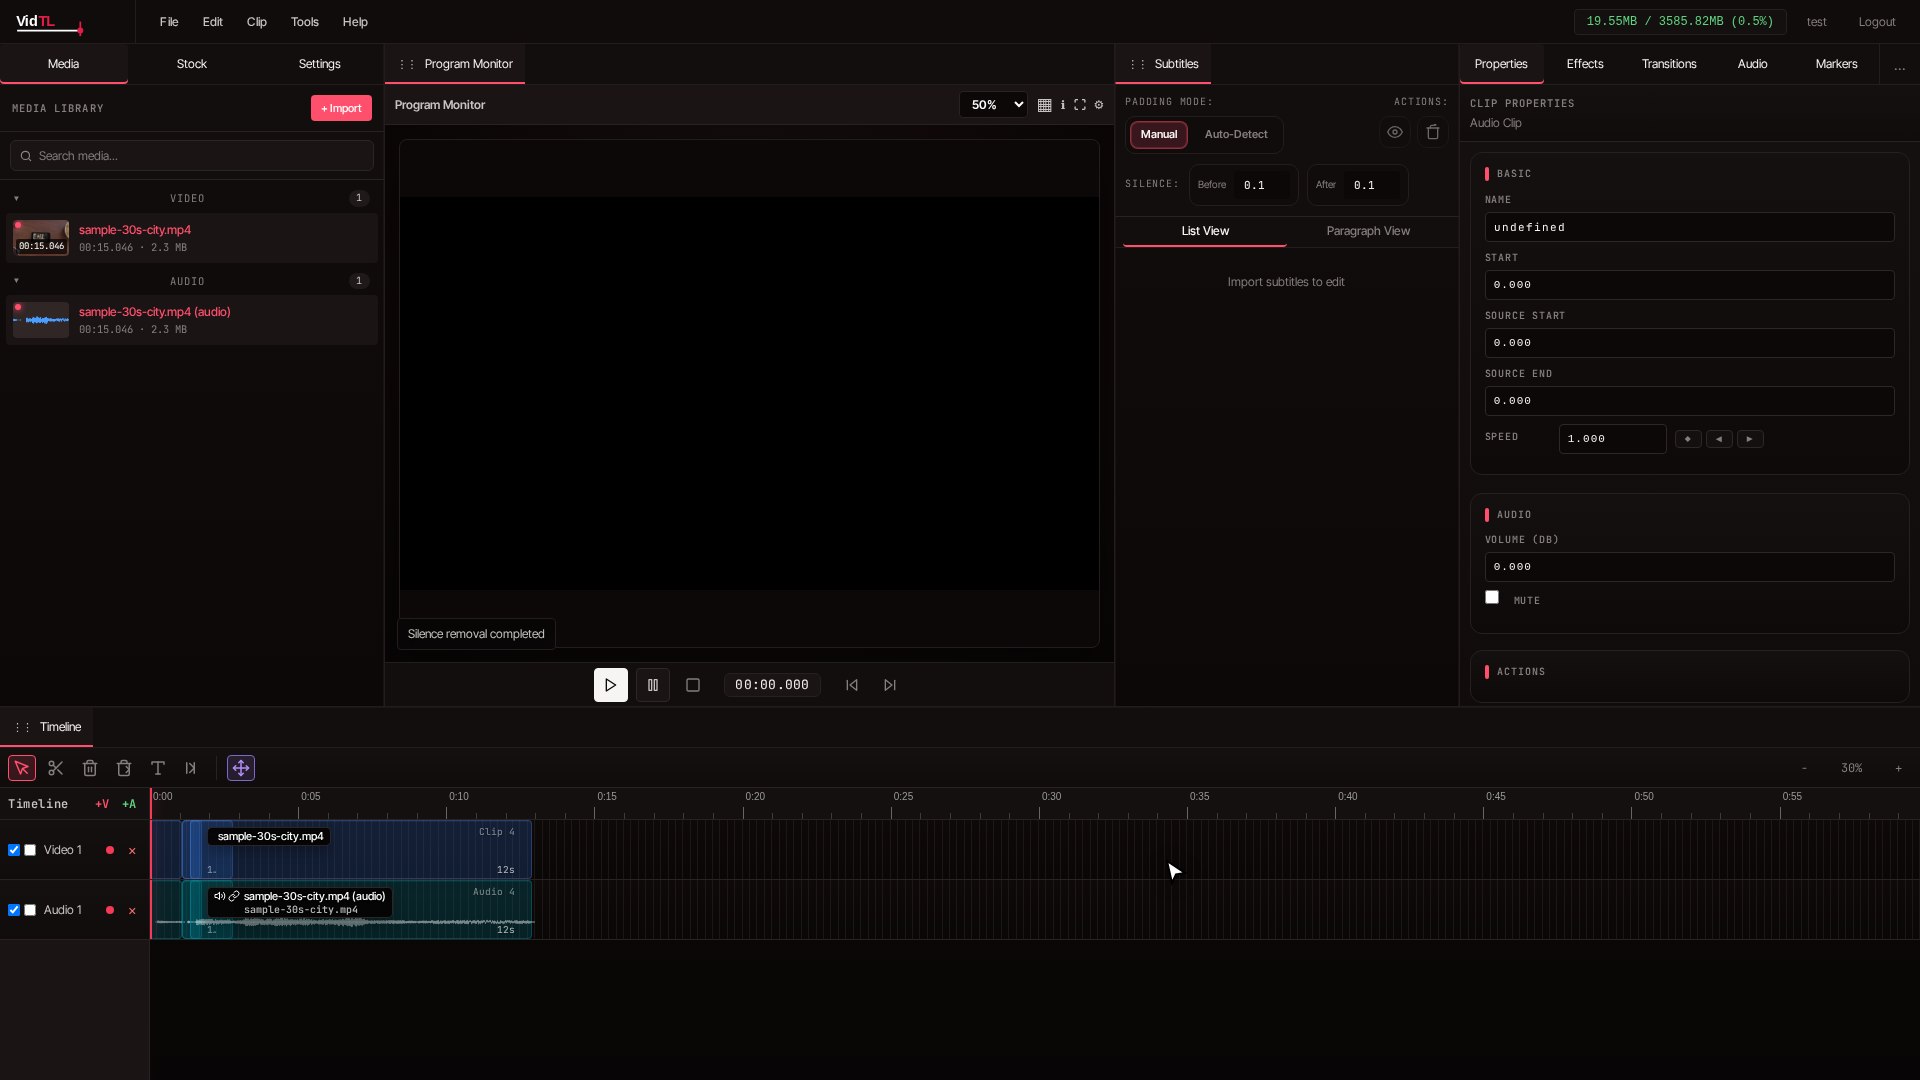The image size is (1920, 1080).
Task: Collapse the AUDIO section in Media Library
Action: 17,281
